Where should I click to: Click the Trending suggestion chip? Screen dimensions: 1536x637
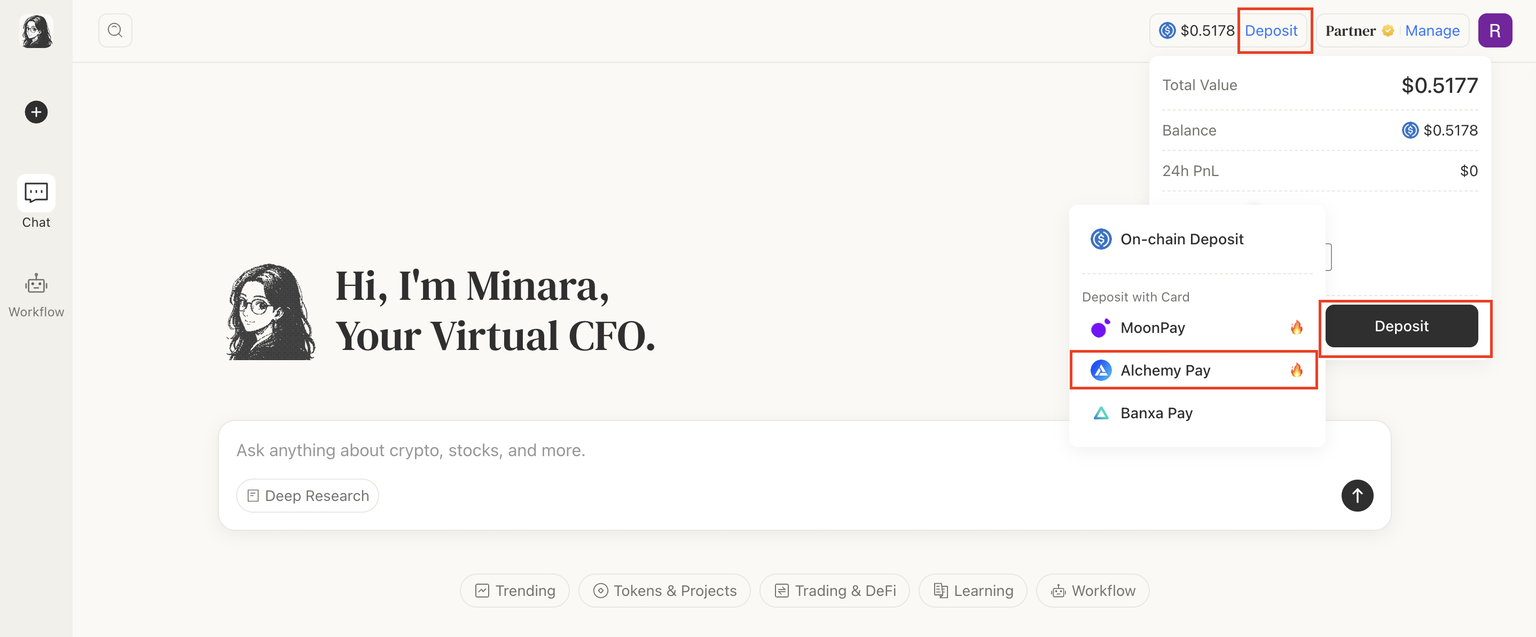515,591
